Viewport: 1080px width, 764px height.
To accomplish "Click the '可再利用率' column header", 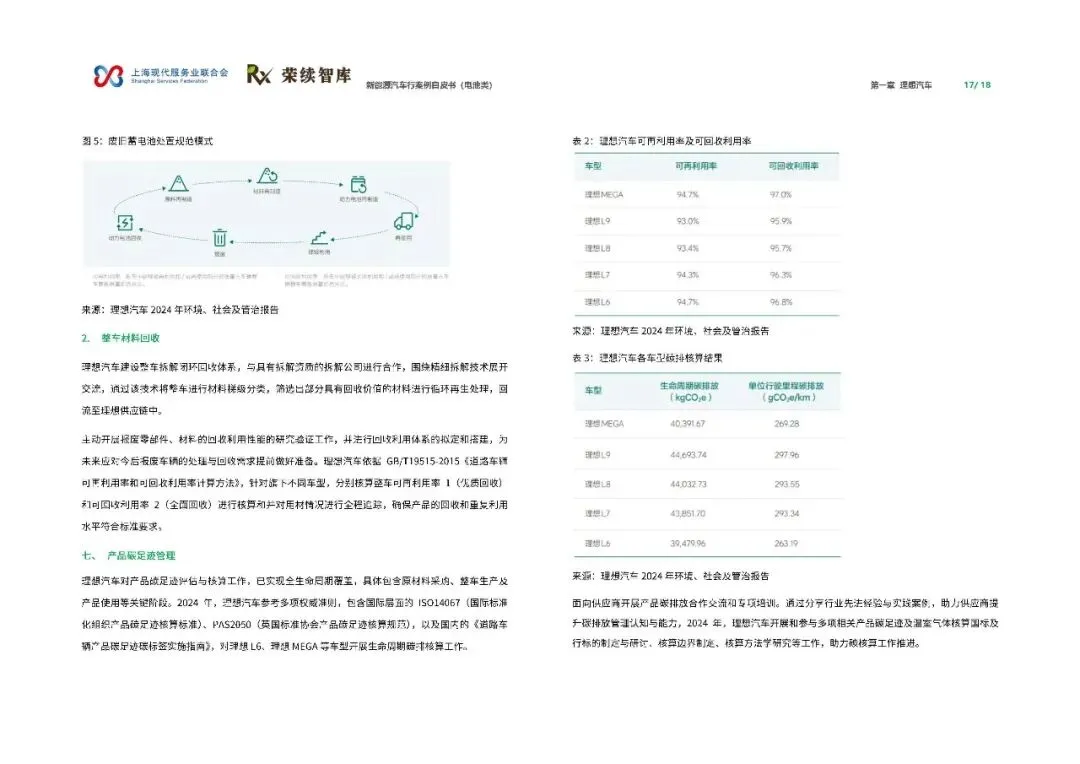I will [x=696, y=166].
